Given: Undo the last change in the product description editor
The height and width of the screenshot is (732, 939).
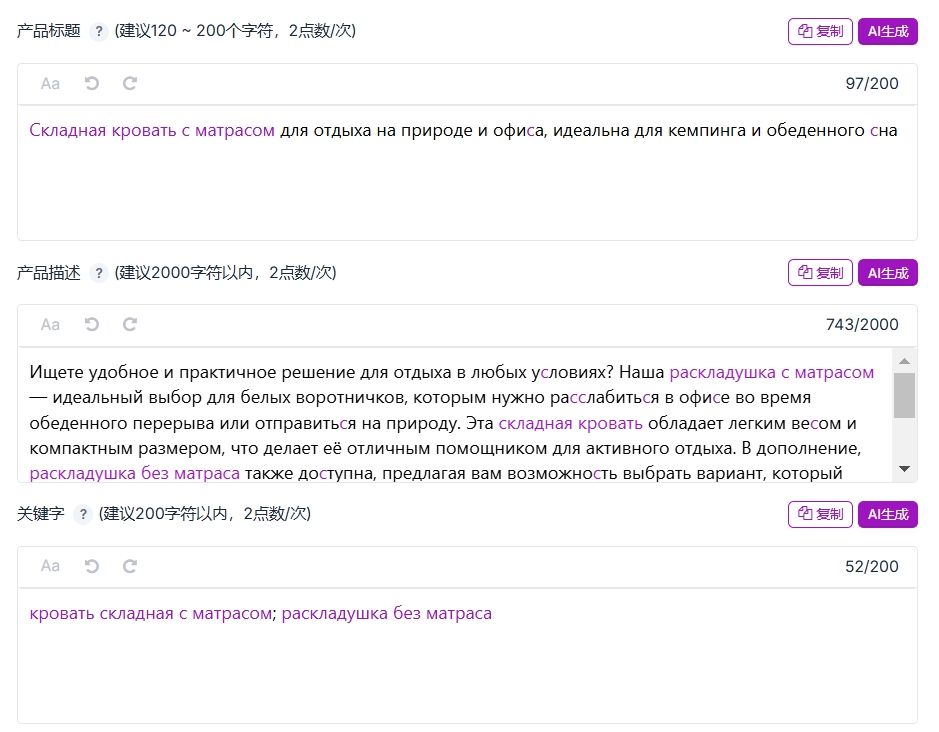Looking at the screenshot, I should [x=92, y=325].
